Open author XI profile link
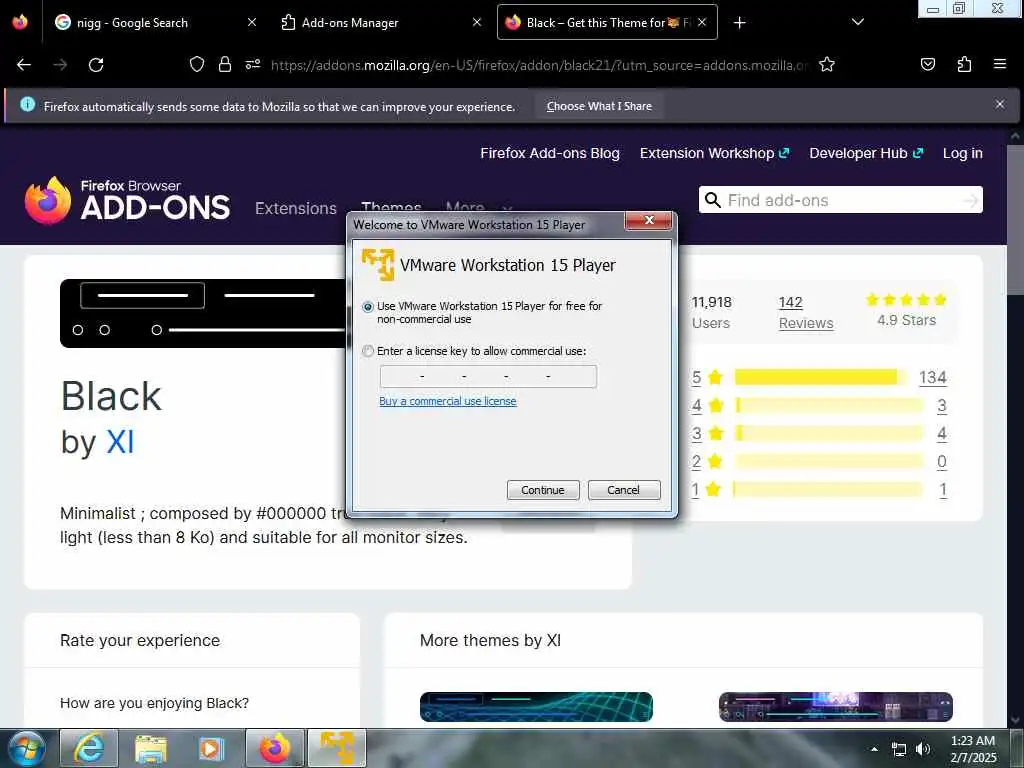The height and width of the screenshot is (768, 1024). [120, 442]
